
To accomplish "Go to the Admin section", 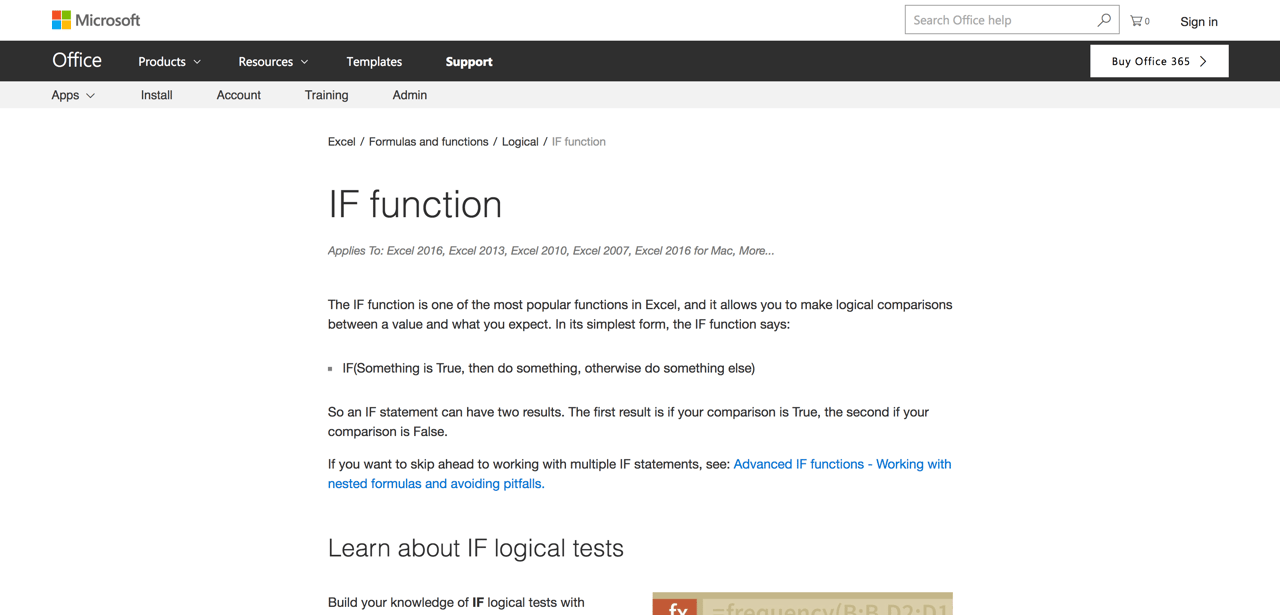I will pos(409,95).
